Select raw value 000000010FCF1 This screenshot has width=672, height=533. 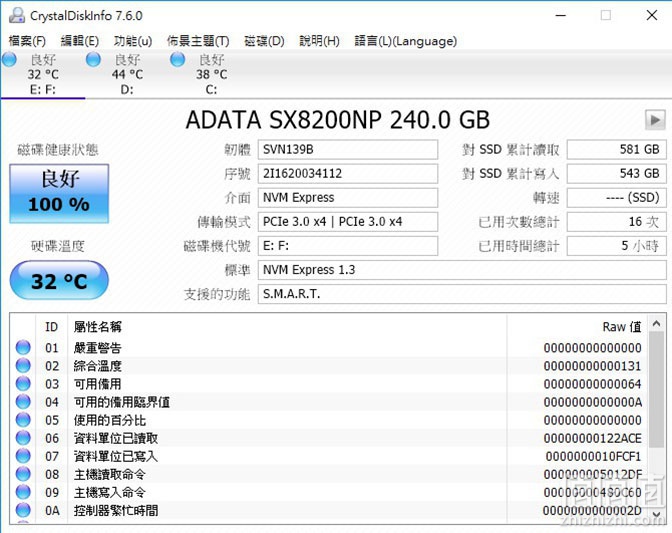pos(593,456)
